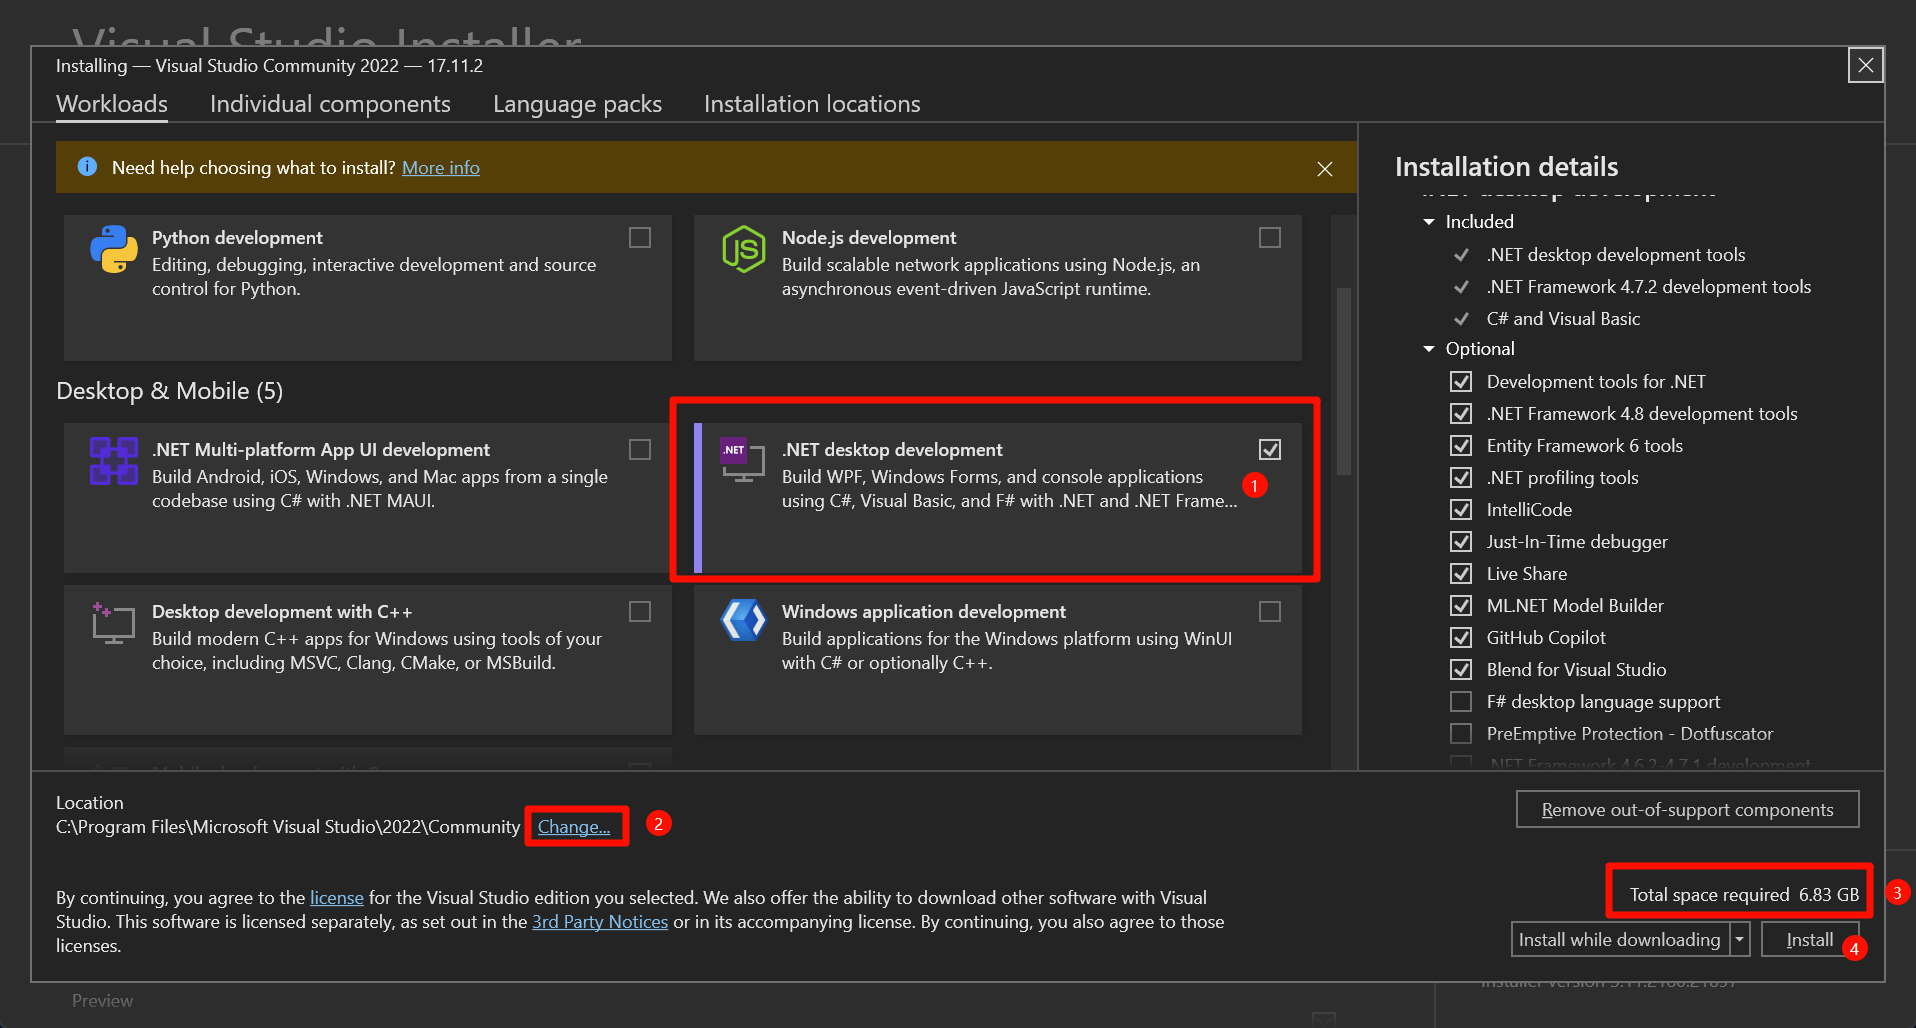Uncheck .NET Framework 4.8 development tools
Viewport: 1916px width, 1028px height.
1461,414
